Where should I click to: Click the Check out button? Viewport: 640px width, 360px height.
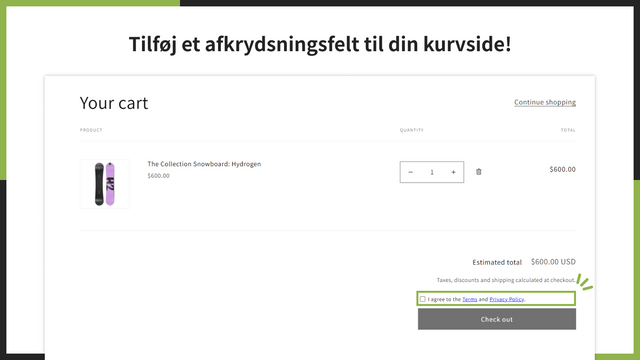click(497, 319)
